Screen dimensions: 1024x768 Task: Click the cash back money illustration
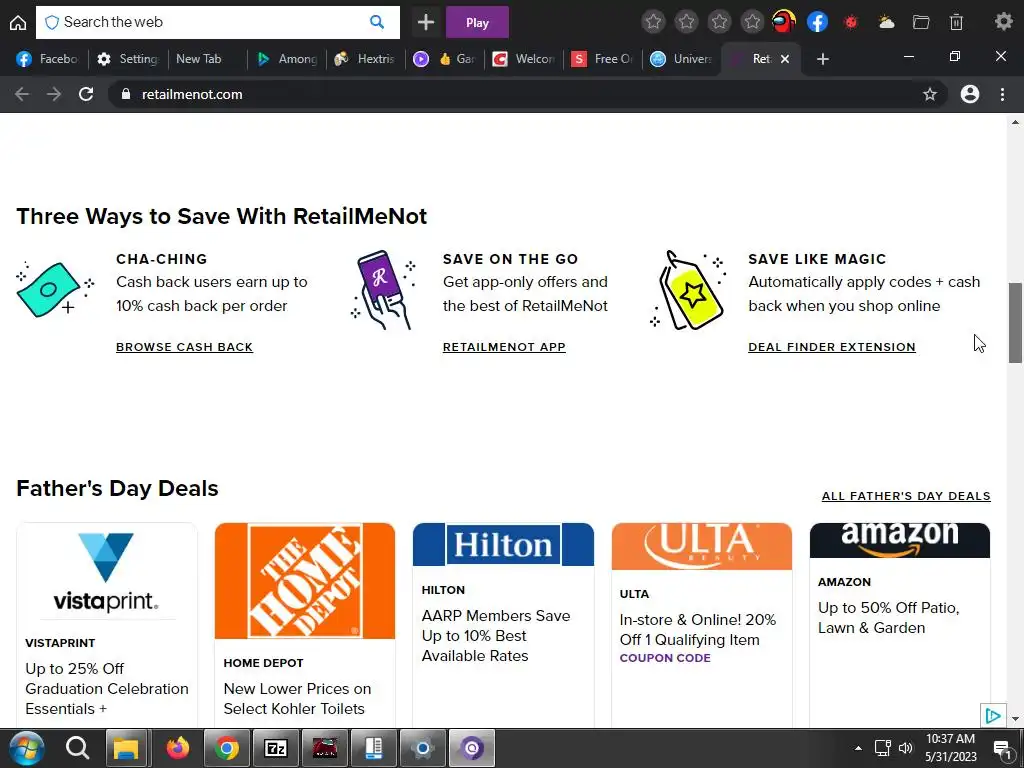pyautogui.click(x=55, y=289)
